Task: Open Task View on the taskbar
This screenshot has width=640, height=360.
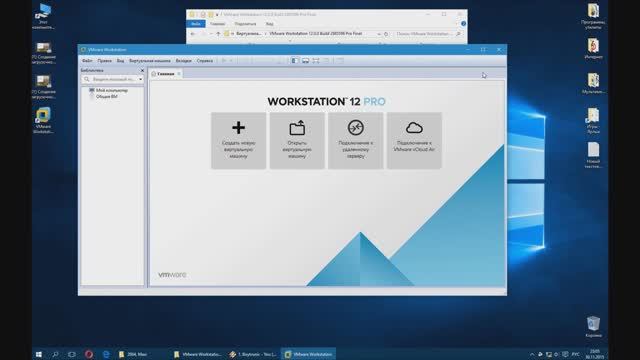Action: pos(72,354)
